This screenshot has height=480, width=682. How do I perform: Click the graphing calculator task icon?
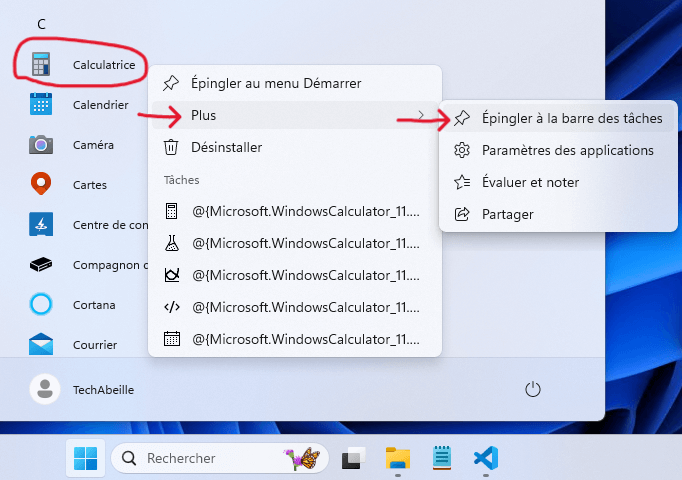tap(172, 275)
